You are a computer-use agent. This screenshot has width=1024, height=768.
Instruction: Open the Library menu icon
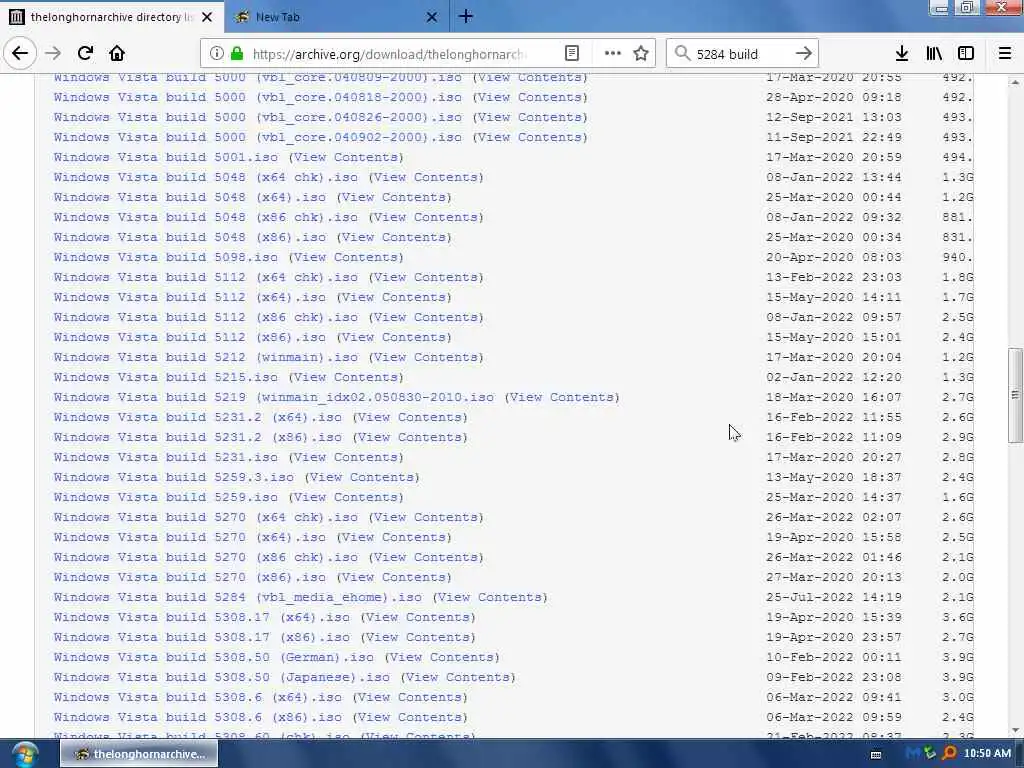(934, 54)
